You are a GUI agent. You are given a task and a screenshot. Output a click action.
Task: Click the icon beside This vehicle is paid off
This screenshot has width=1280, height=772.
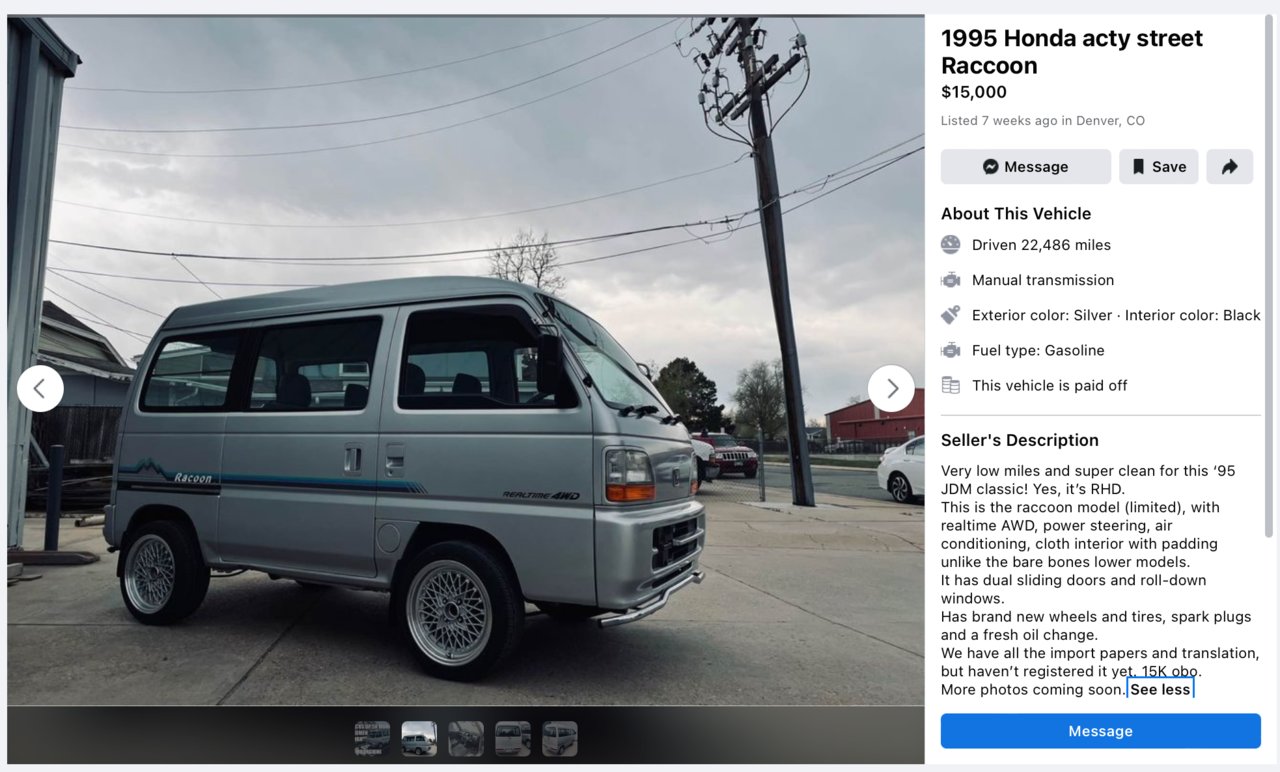tap(950, 385)
